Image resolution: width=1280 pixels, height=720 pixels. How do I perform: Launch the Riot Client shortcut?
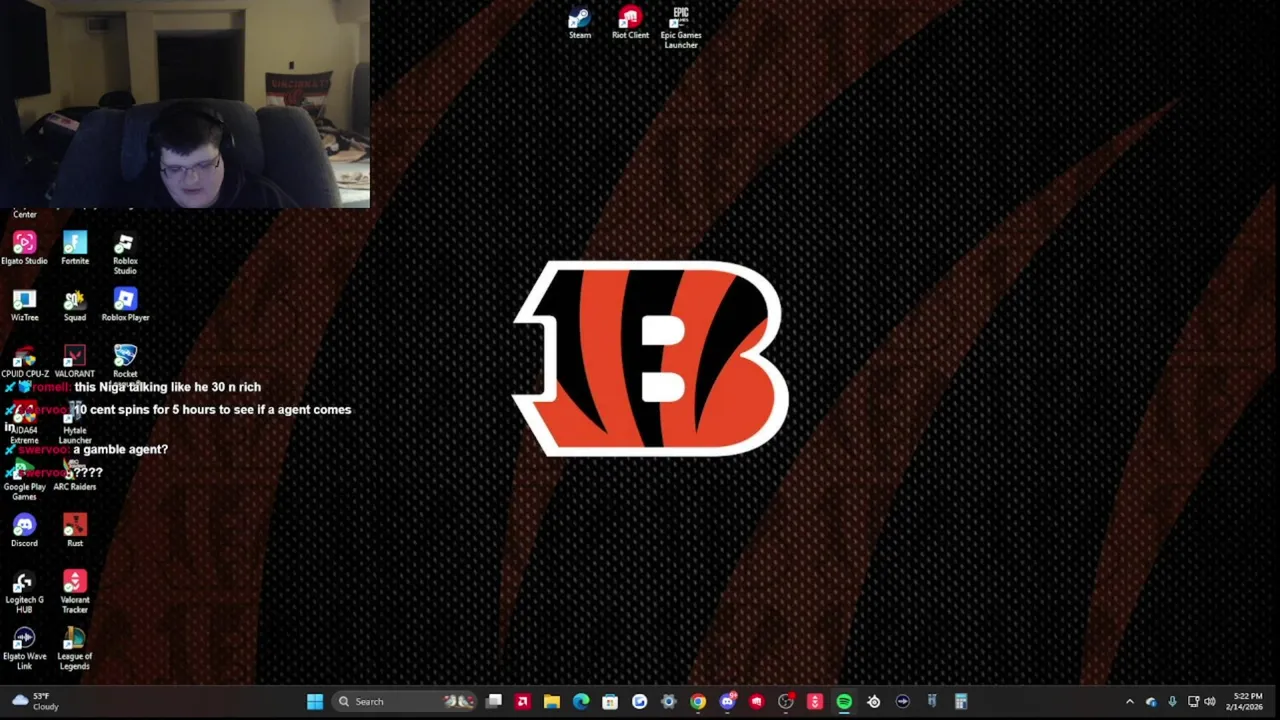click(x=630, y=23)
